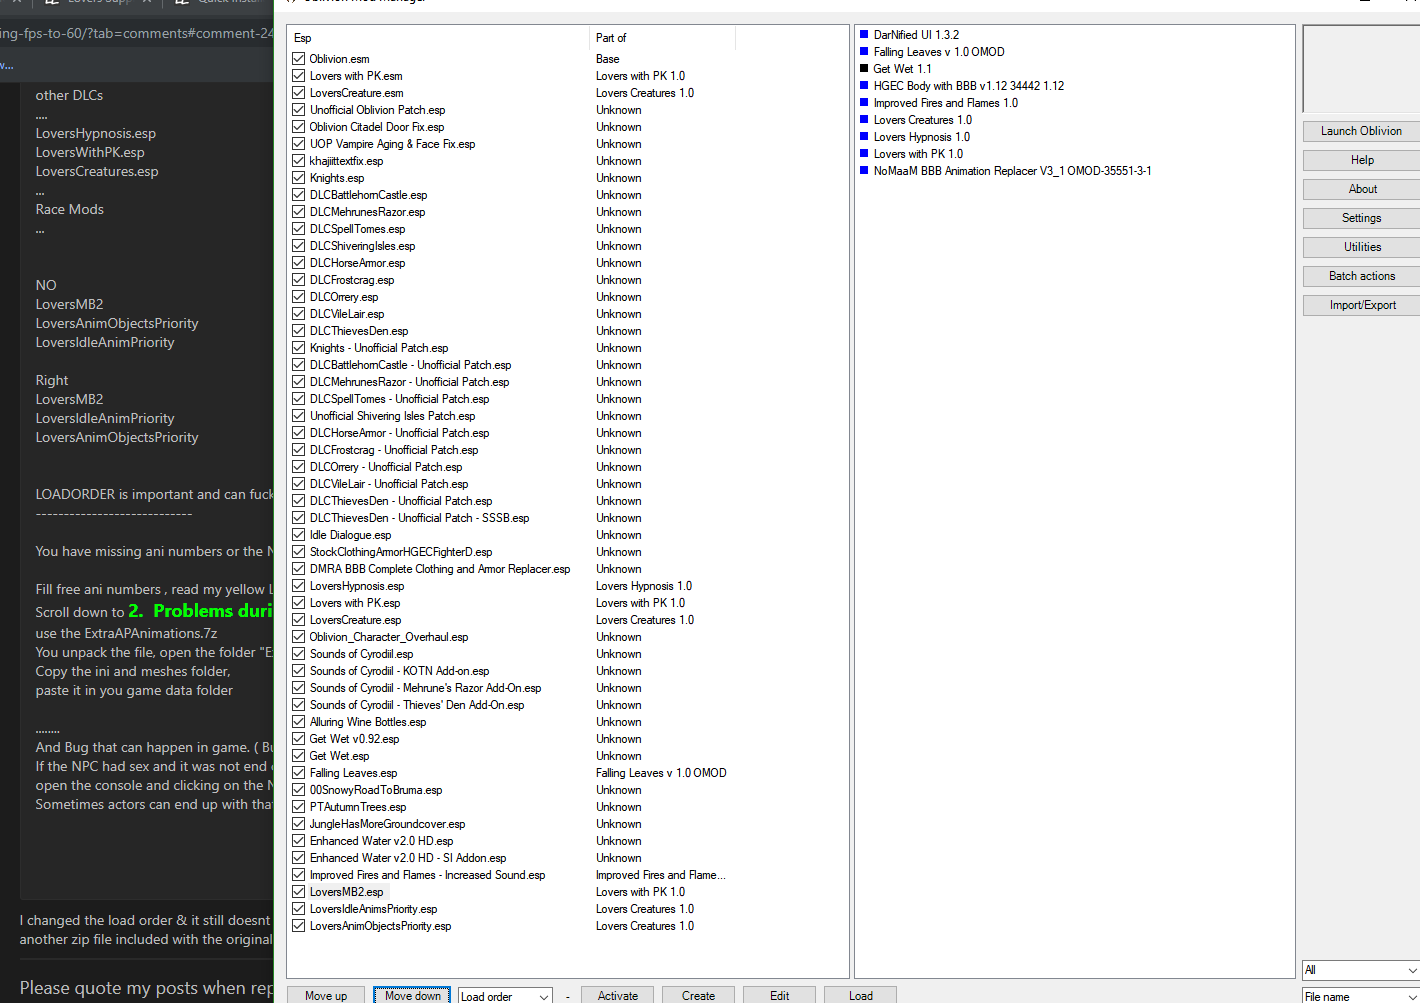Toggle the DLCShiveringIsles.esp checkbox
The height and width of the screenshot is (1003, 1420).
coord(299,246)
